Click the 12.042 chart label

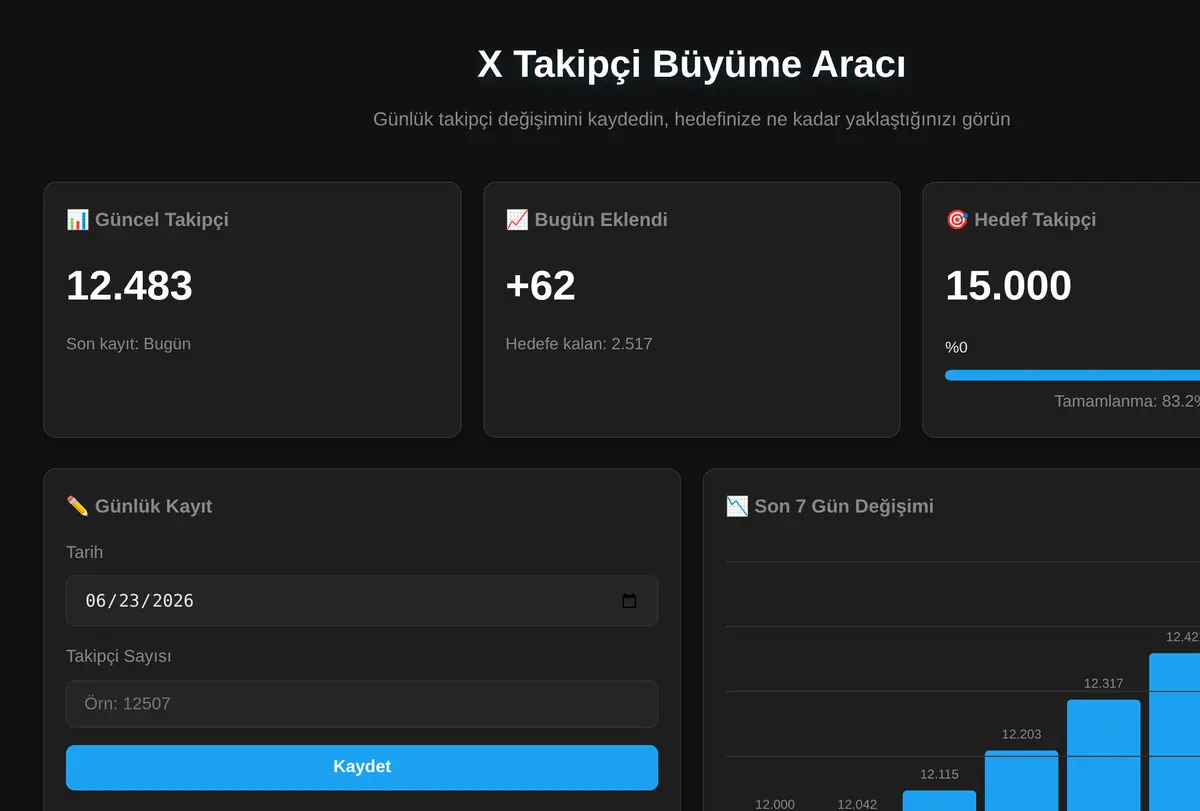857,804
